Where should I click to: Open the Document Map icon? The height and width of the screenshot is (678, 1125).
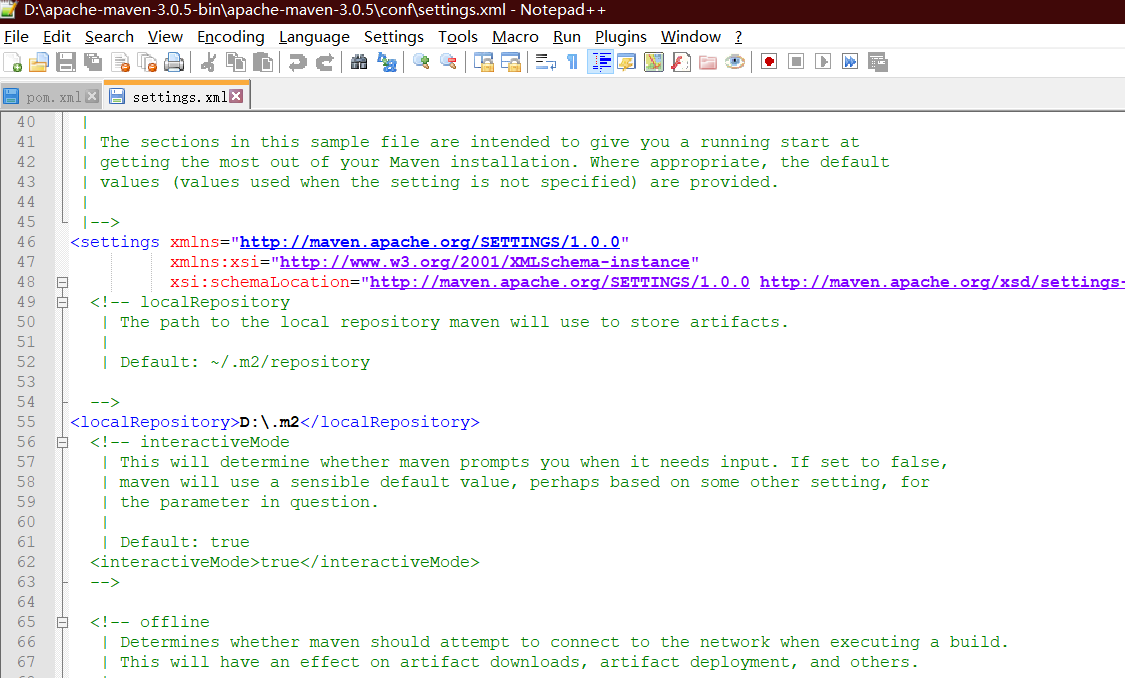[654, 62]
